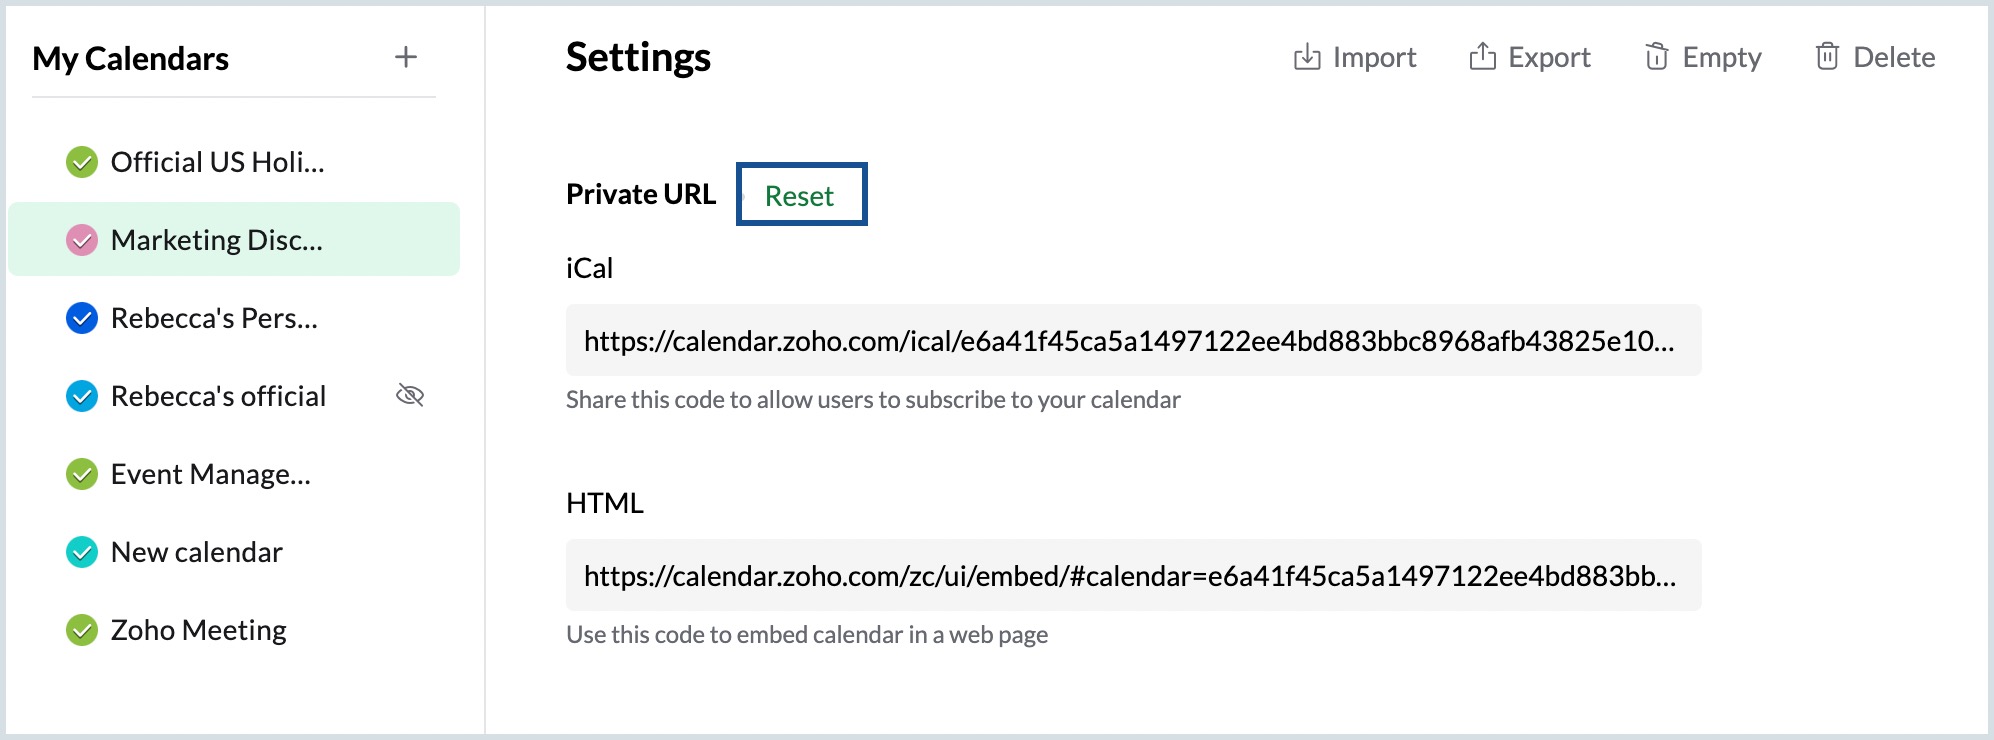
Task: Toggle the Rebecca's Pers... calendar checkmark
Action: [82, 318]
